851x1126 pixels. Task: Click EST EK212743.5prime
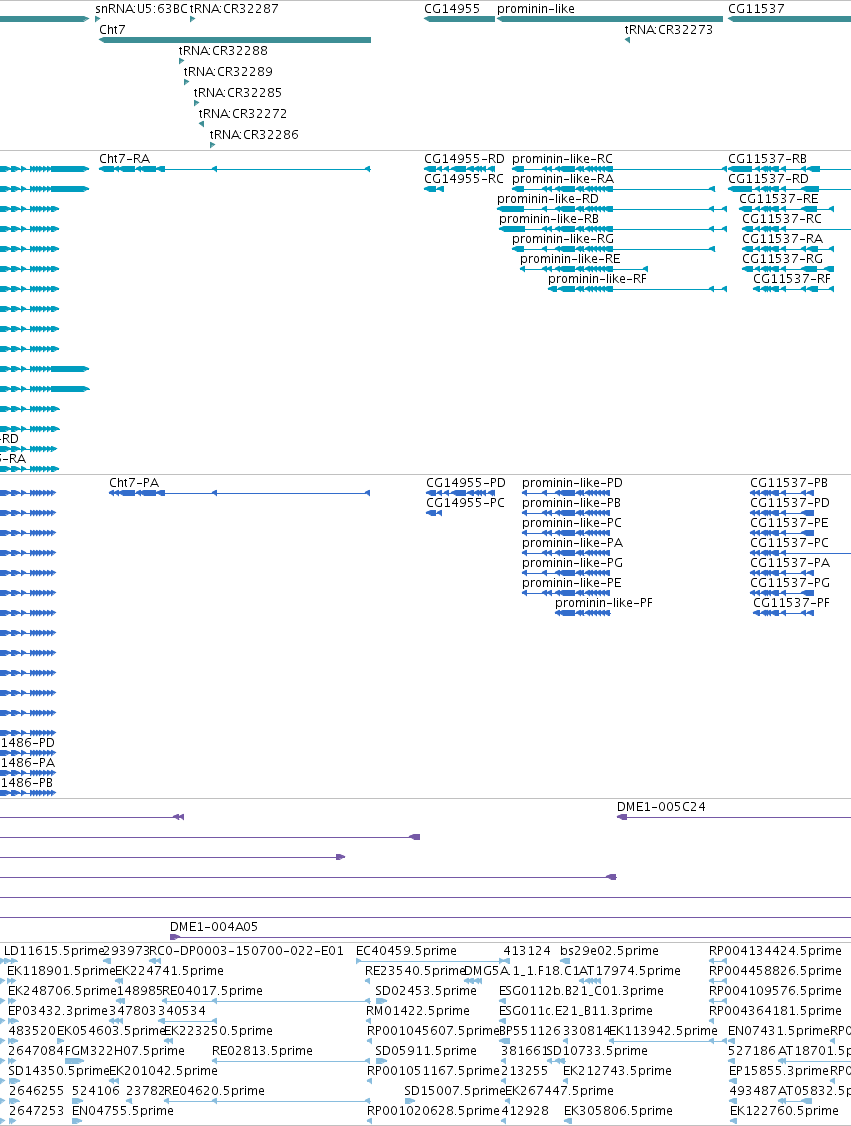coord(618,1071)
